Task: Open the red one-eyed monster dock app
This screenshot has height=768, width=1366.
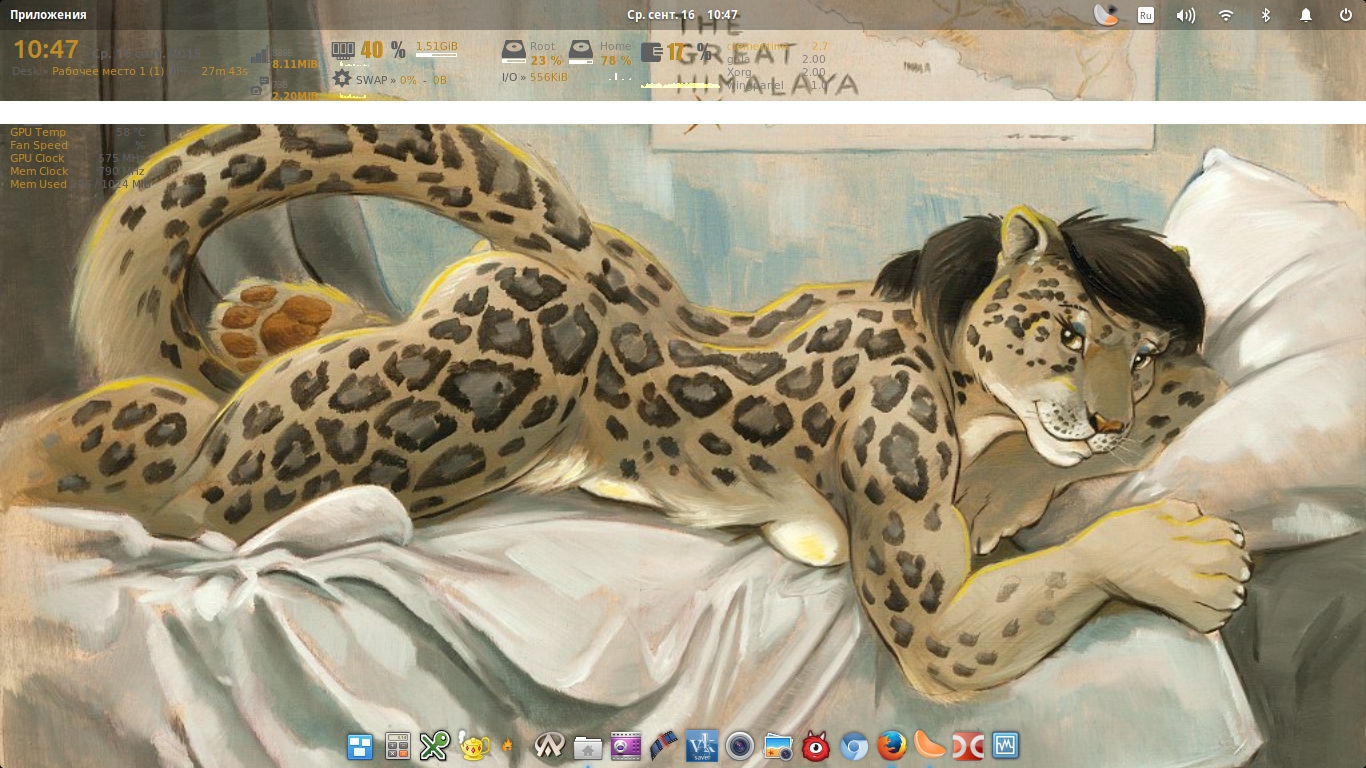Action: [x=815, y=746]
